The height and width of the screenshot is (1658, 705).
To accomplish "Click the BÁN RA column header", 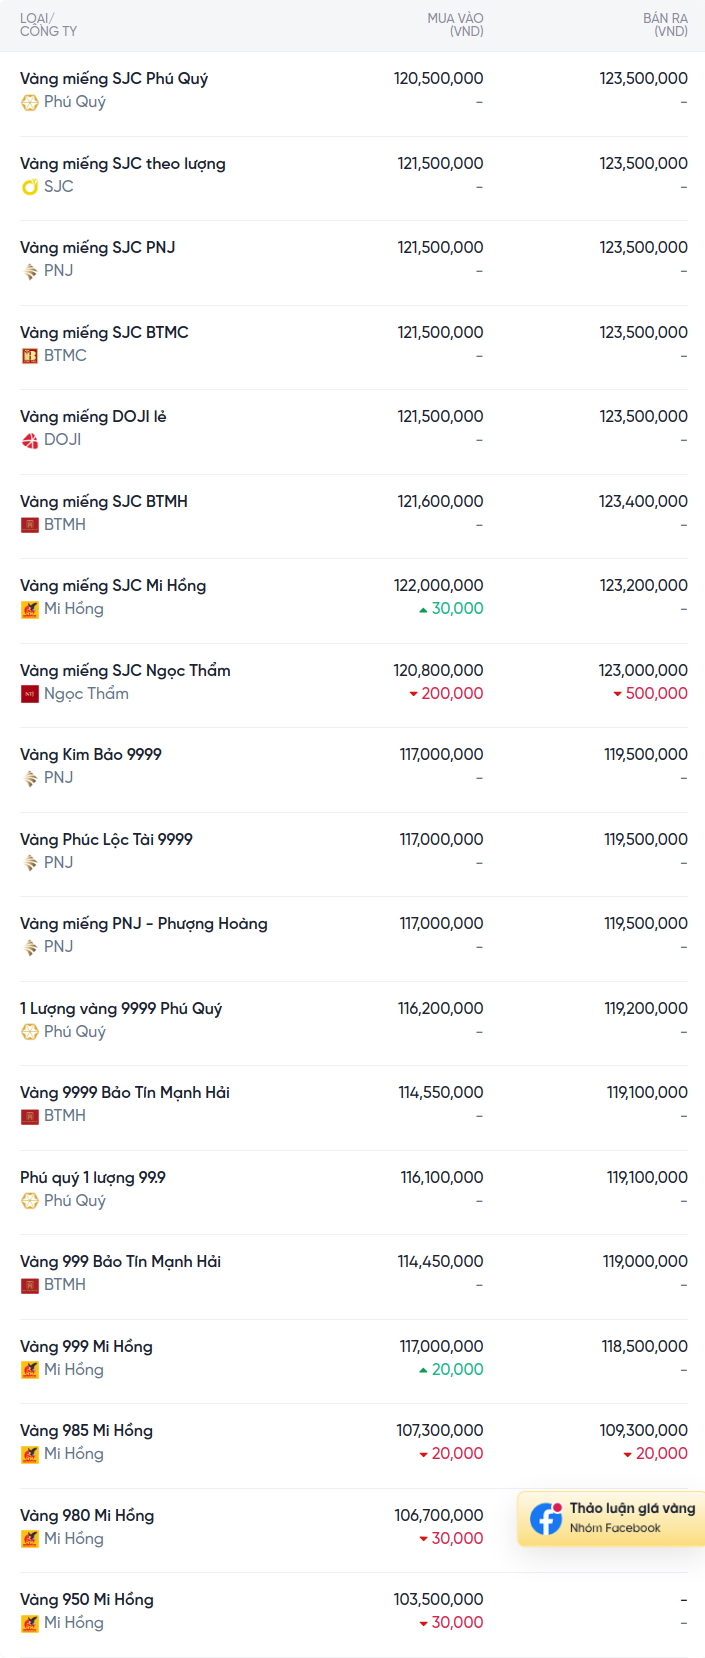I will click(665, 25).
